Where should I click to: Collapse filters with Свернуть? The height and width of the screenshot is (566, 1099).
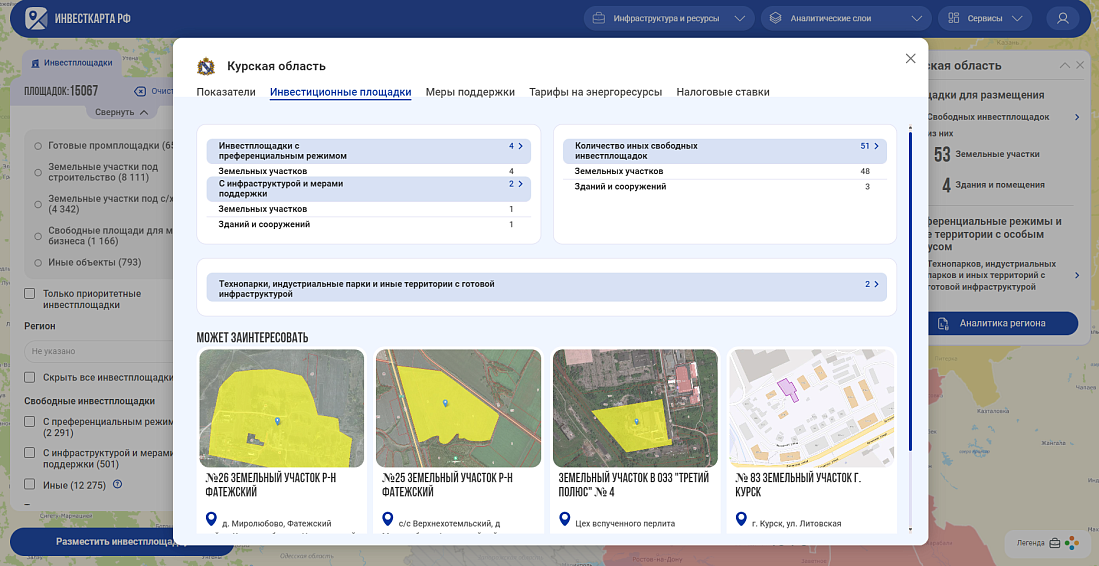pyautogui.click(x=122, y=112)
